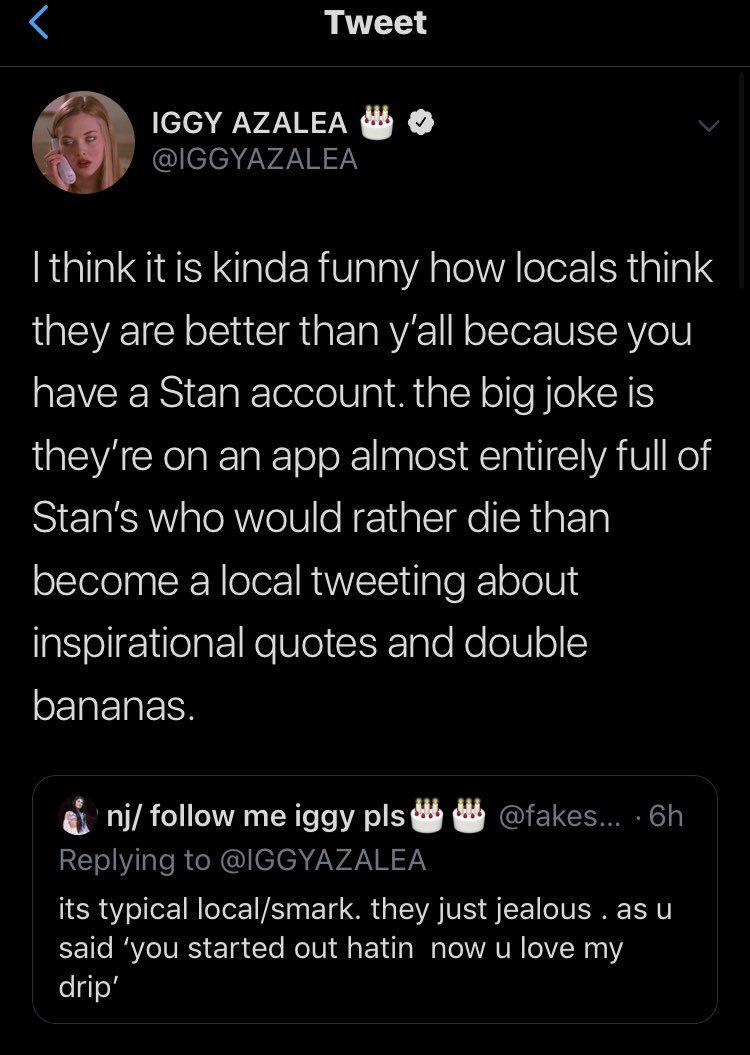
Task: Expand tweet options with the down chevron
Action: 708,126
